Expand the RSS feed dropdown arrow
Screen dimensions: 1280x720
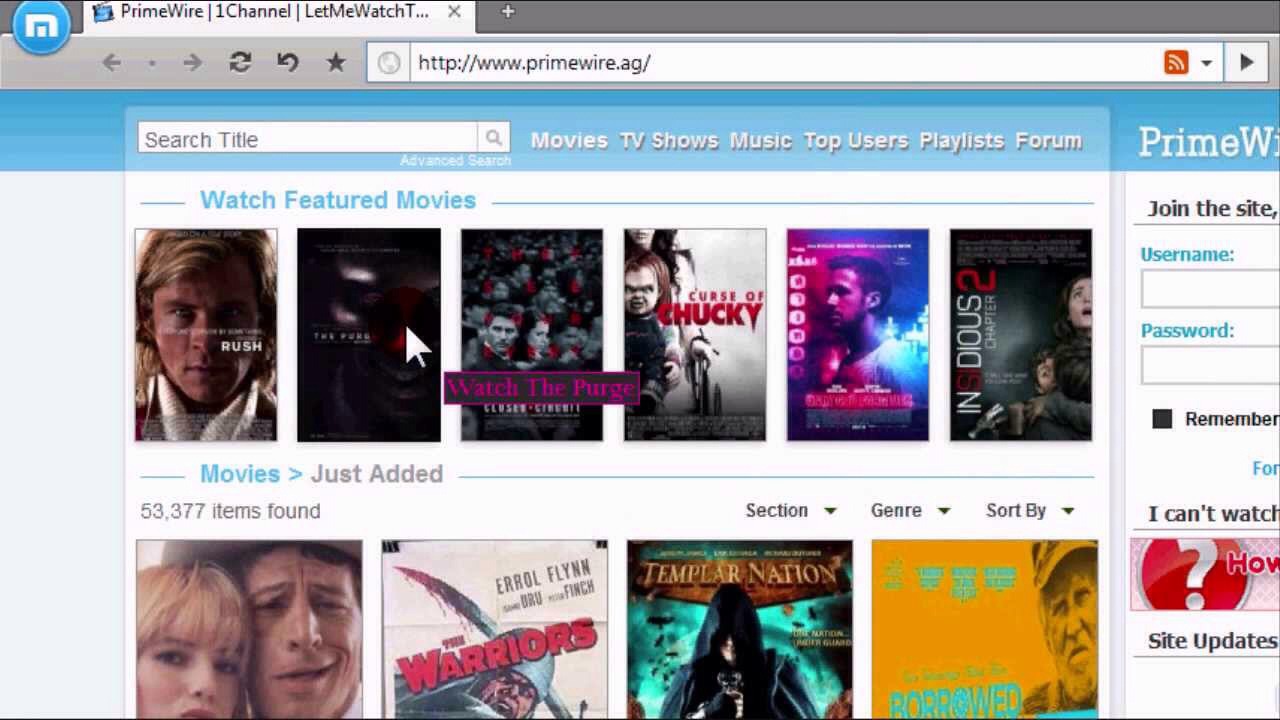[x=1206, y=63]
